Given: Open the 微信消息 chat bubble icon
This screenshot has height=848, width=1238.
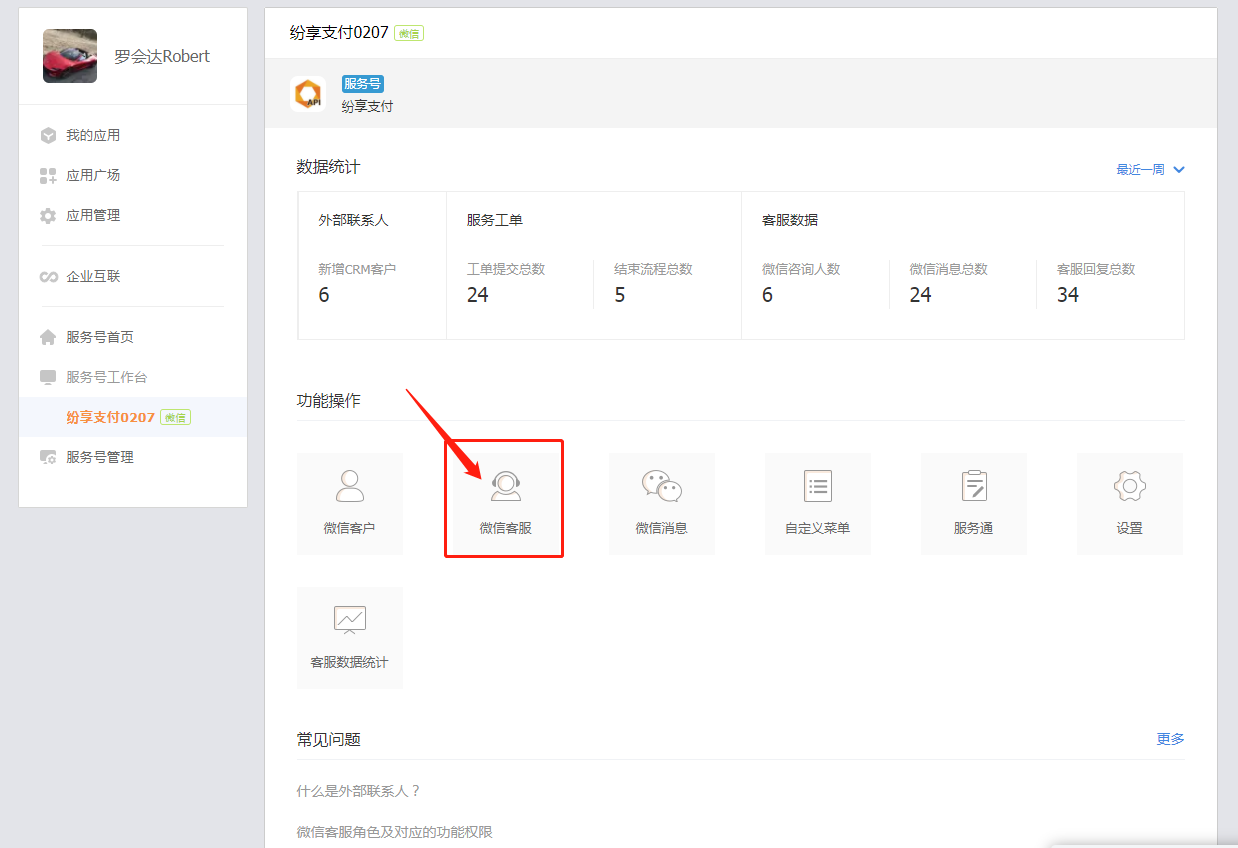Looking at the screenshot, I should tap(661, 487).
